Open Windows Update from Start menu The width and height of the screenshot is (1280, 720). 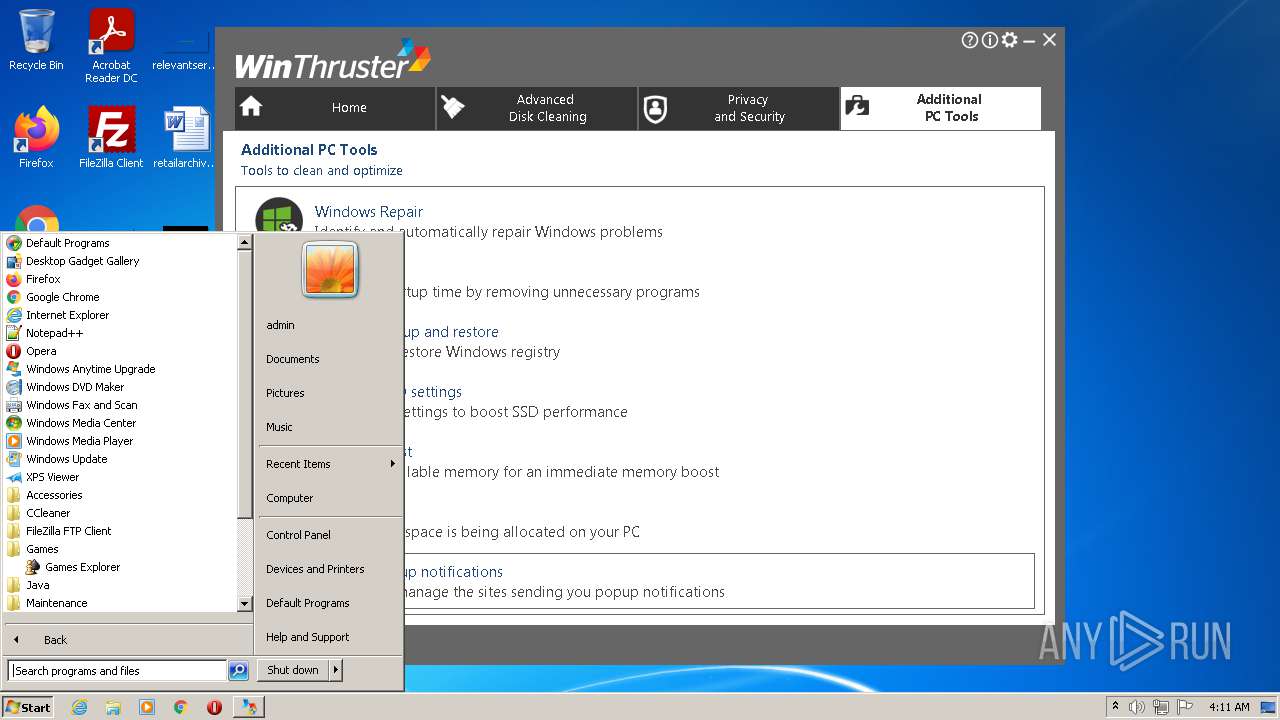(66, 459)
